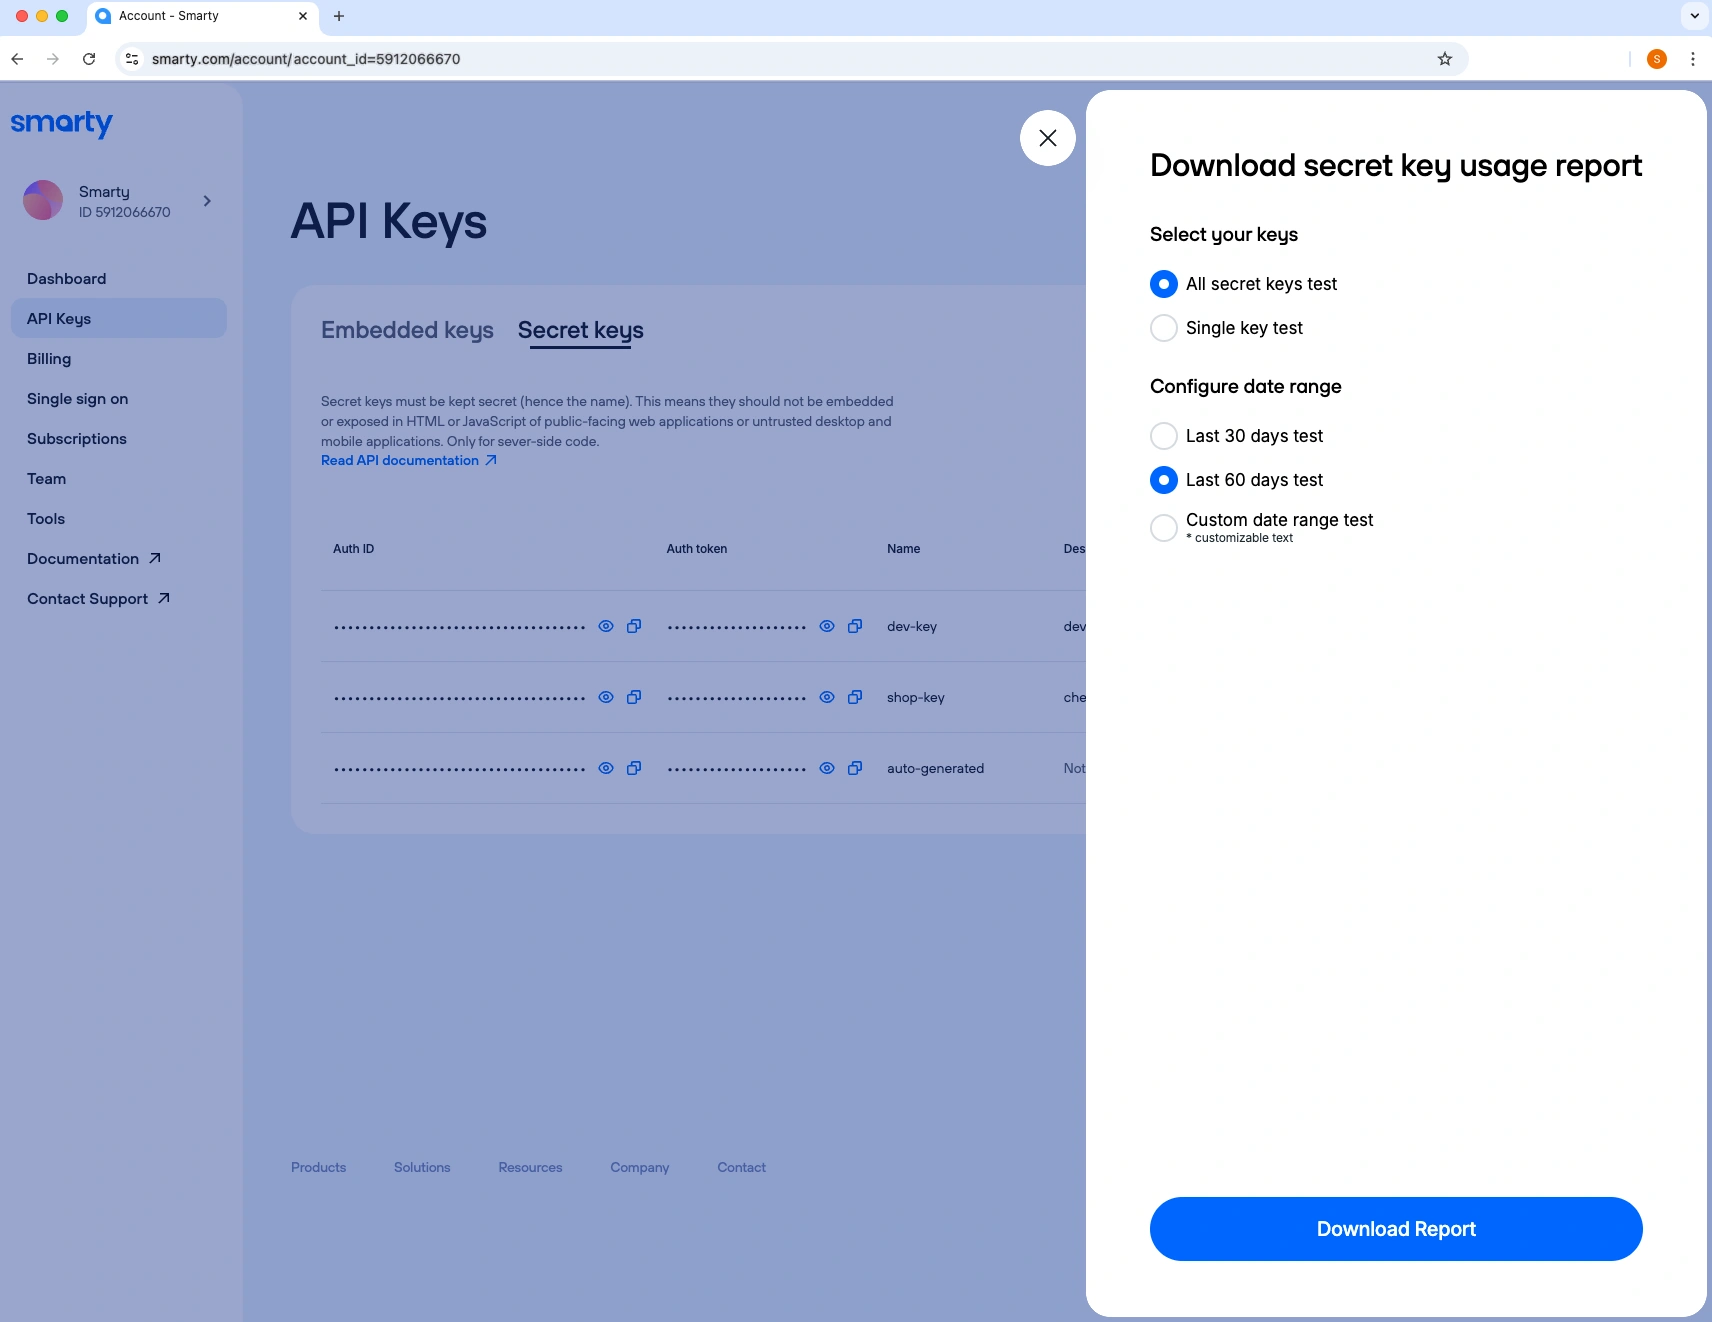This screenshot has width=1712, height=1322.
Task: Open the Billing section
Action: coord(48,358)
